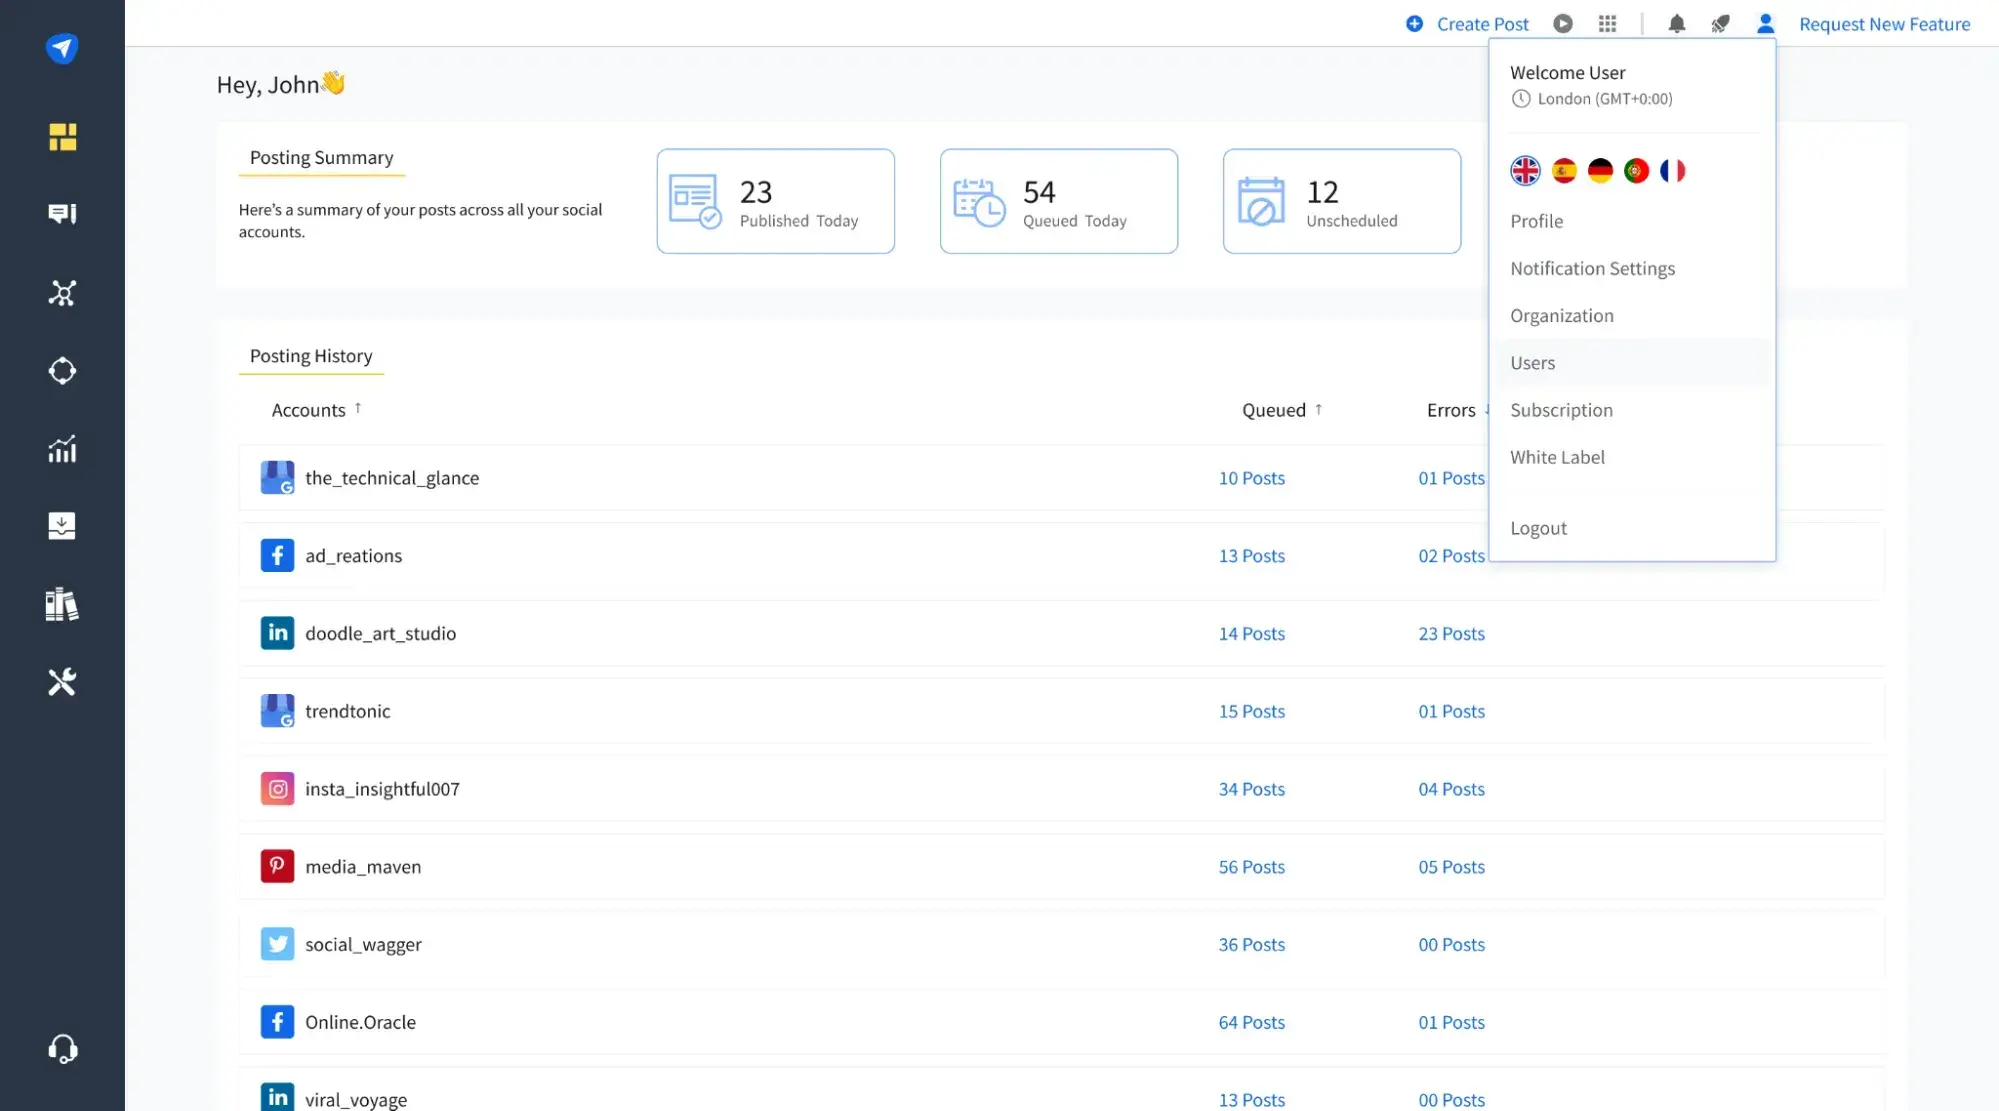Select the social connections icon in sidebar
This screenshot has height=1111, width=1999.
(x=62, y=293)
